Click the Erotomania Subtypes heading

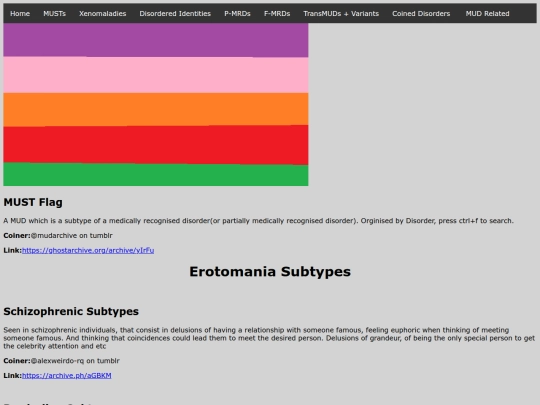[270, 271]
